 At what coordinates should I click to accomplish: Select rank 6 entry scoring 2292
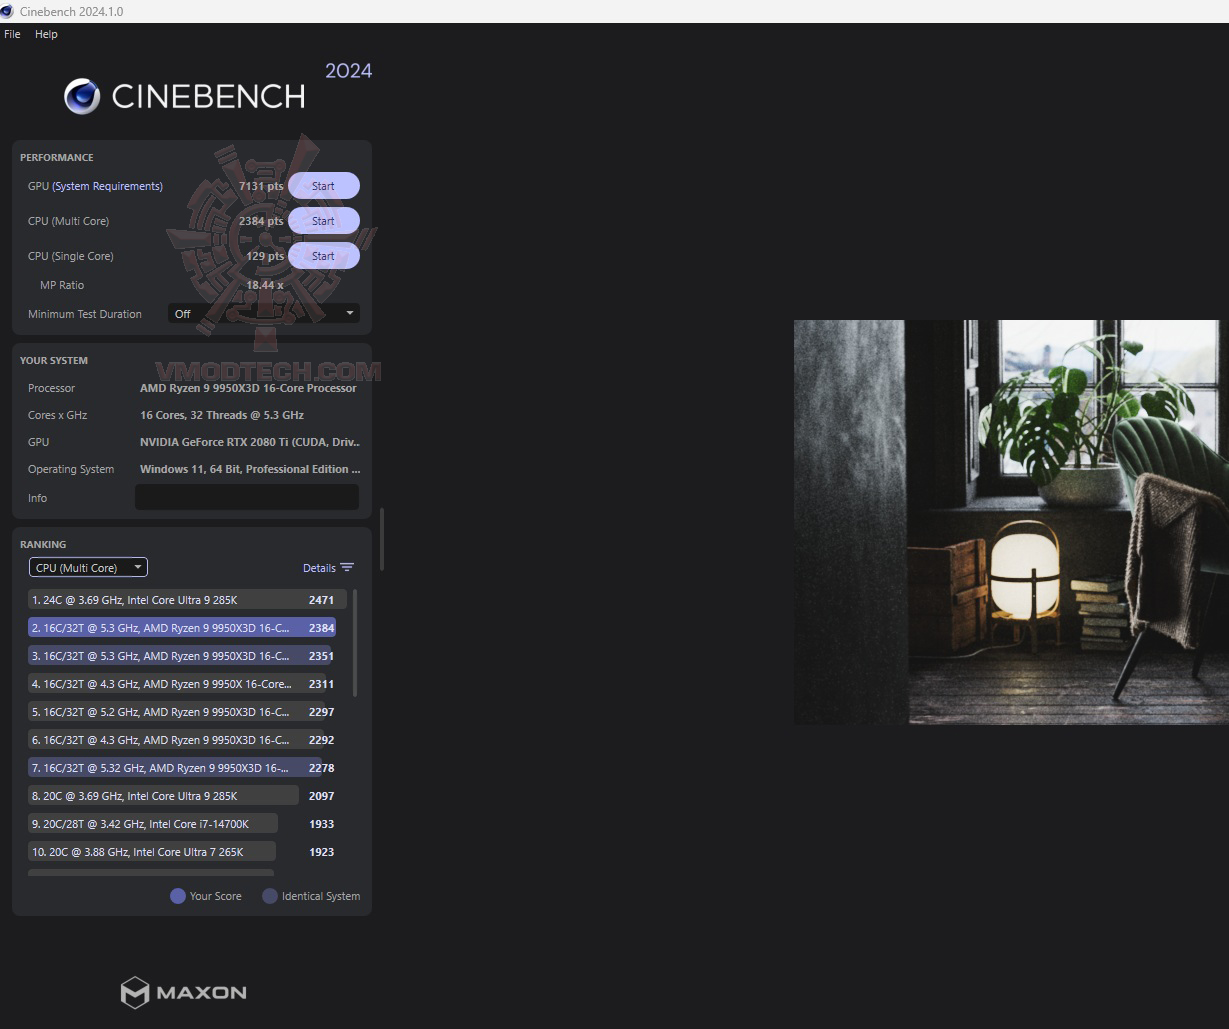click(181, 740)
